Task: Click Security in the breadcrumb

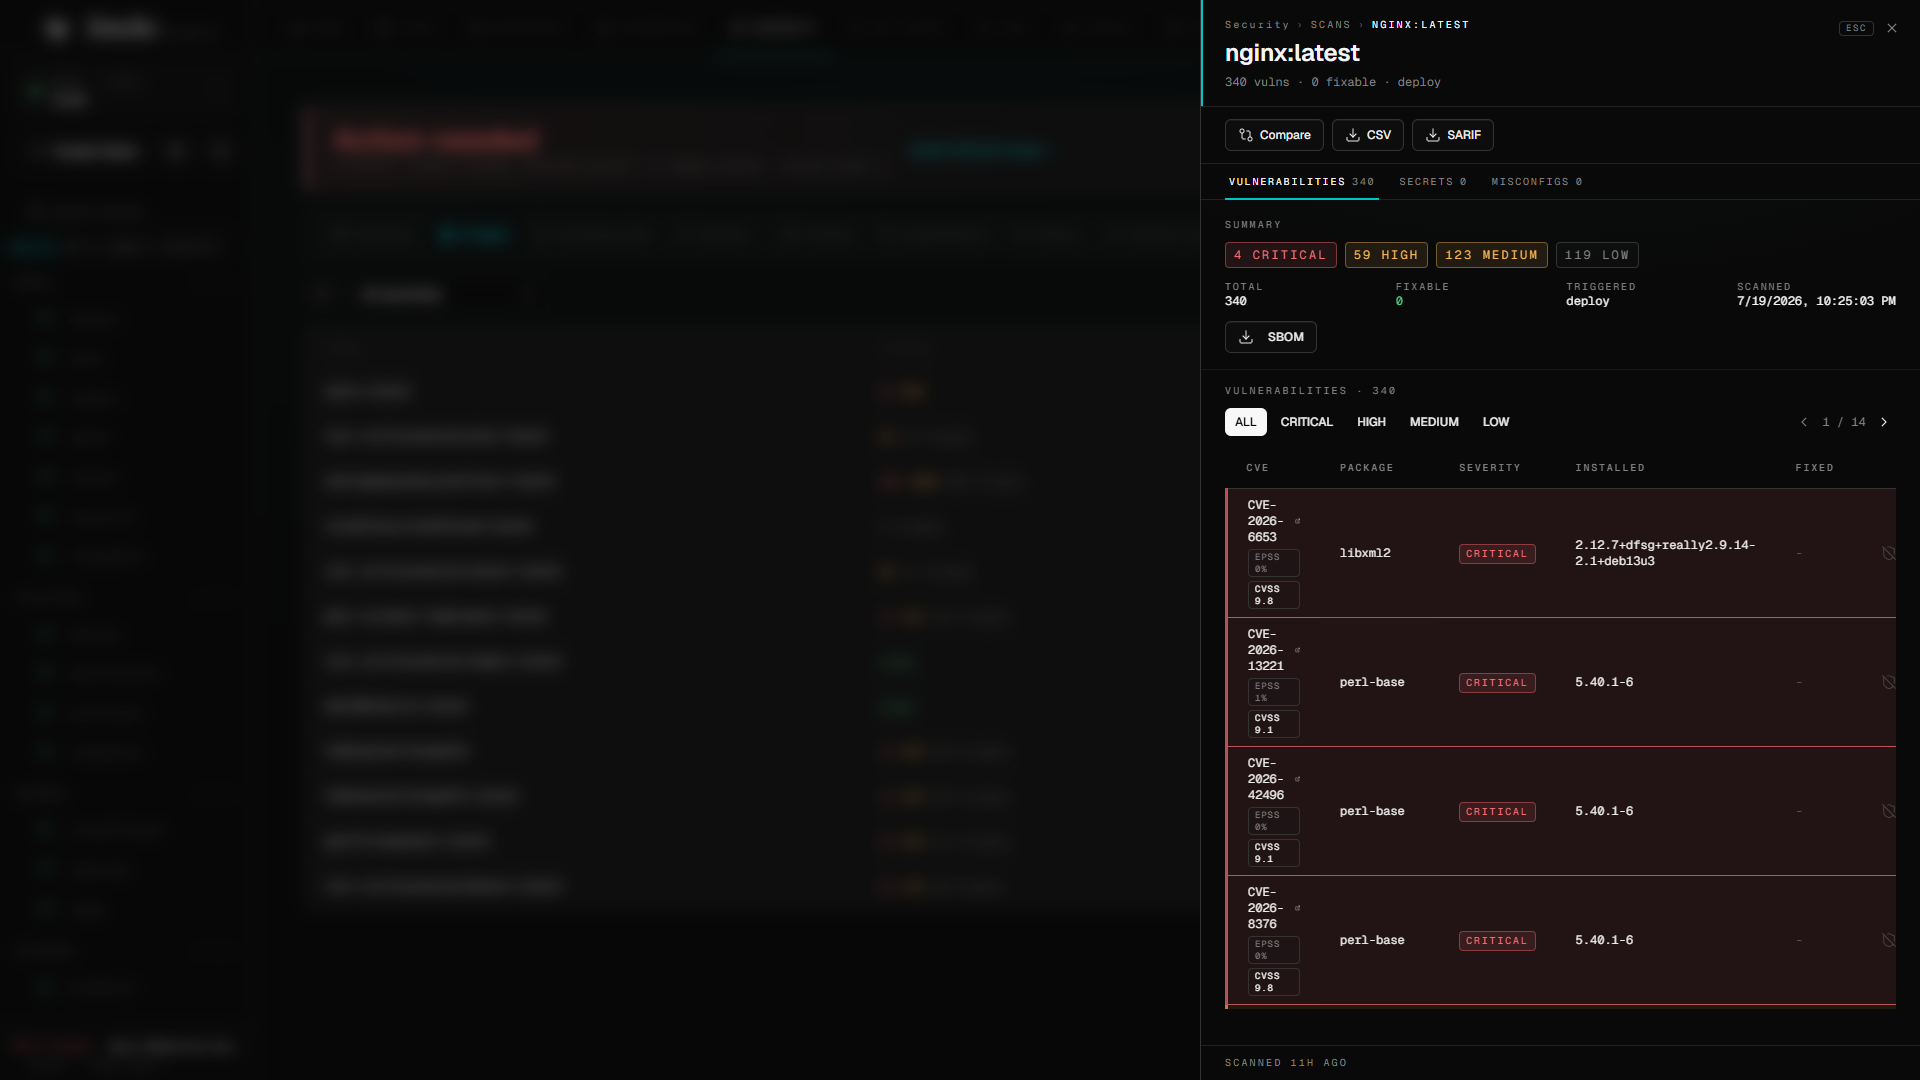Action: tap(1257, 25)
